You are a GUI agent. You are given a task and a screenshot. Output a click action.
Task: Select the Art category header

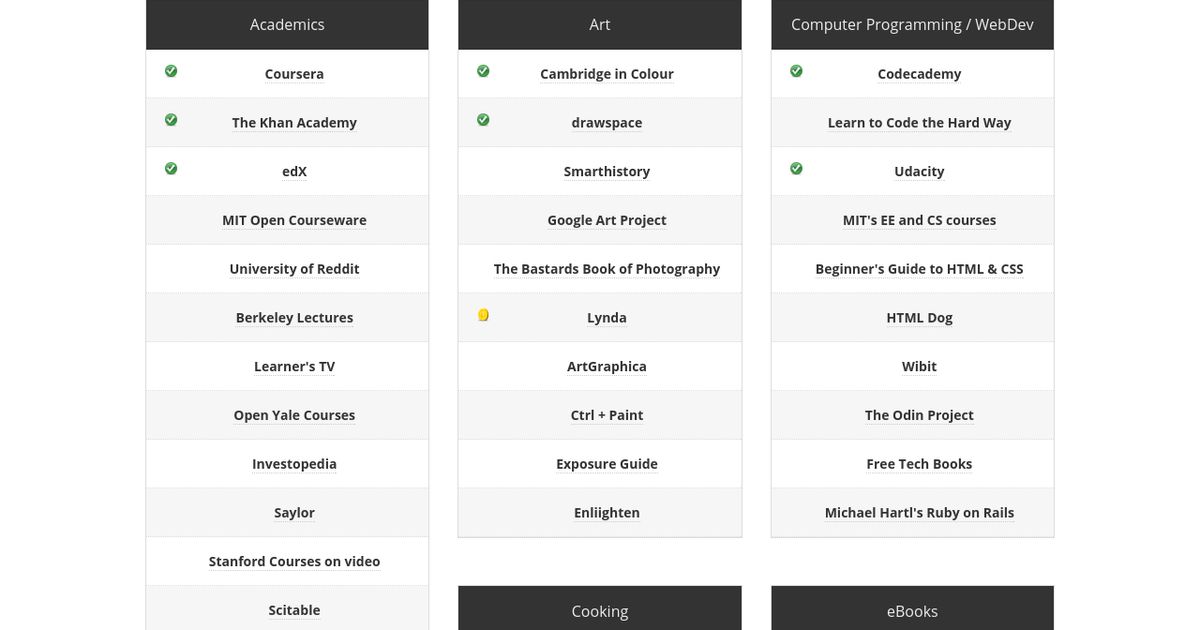[600, 25]
